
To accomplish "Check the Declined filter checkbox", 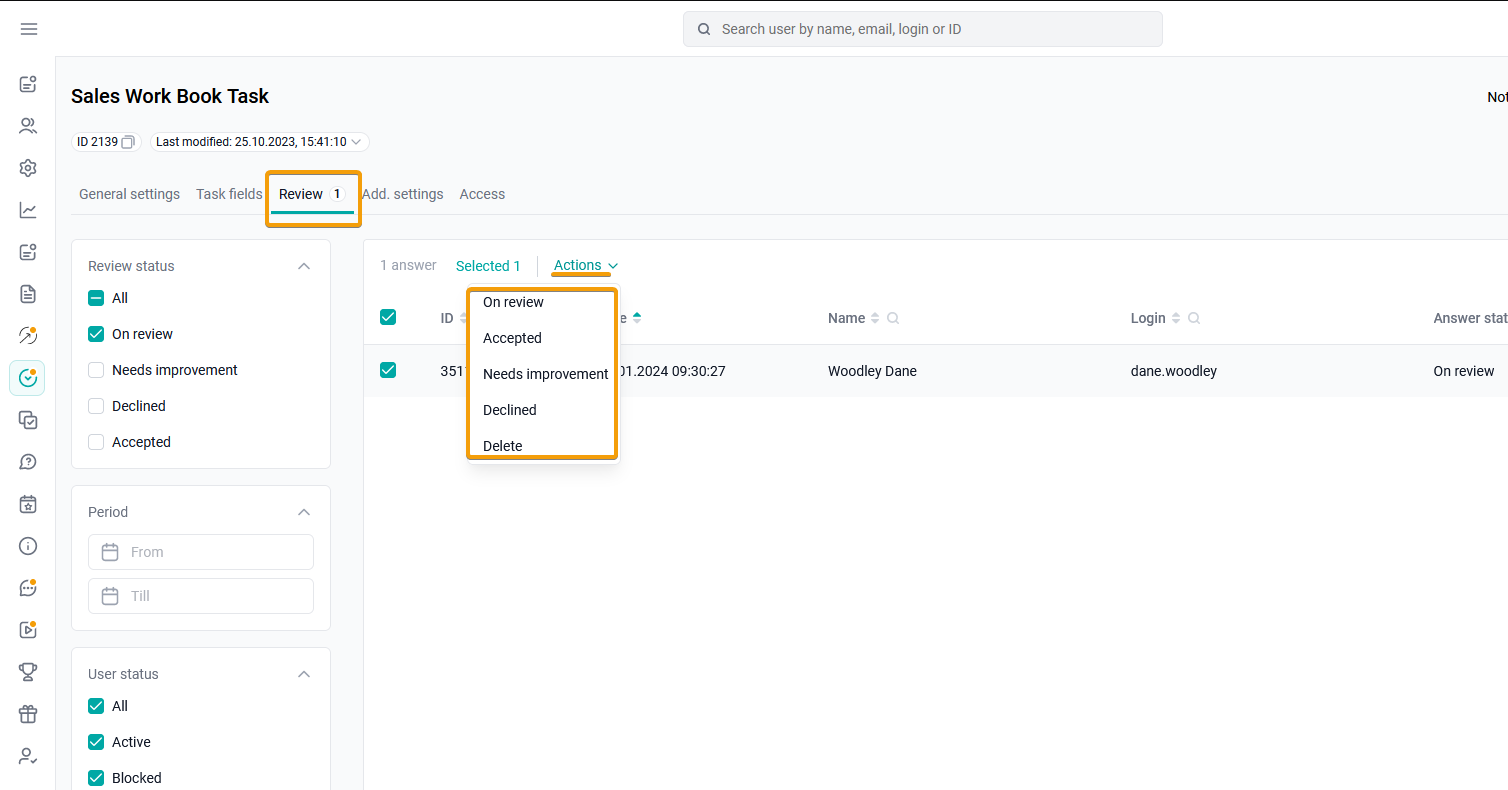I will [96, 406].
